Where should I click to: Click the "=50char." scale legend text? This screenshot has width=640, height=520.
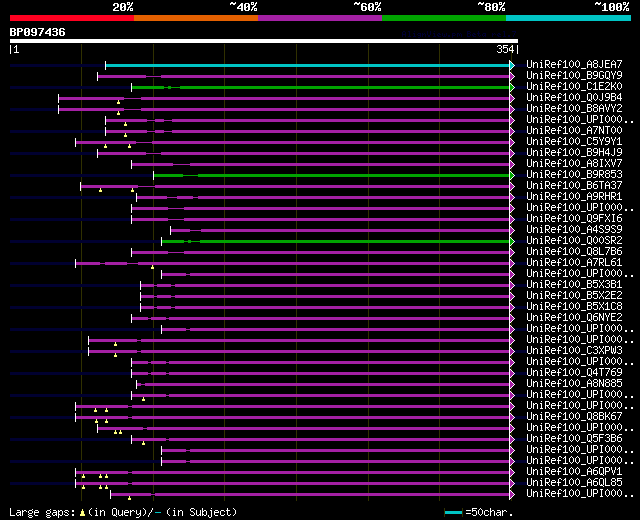[489, 512]
